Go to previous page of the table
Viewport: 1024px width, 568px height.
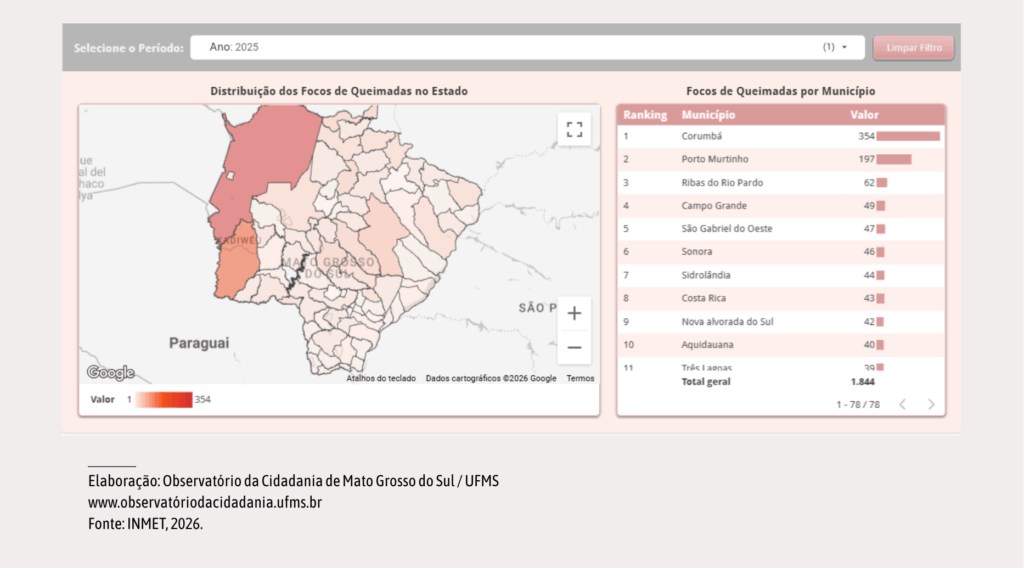pos(903,405)
